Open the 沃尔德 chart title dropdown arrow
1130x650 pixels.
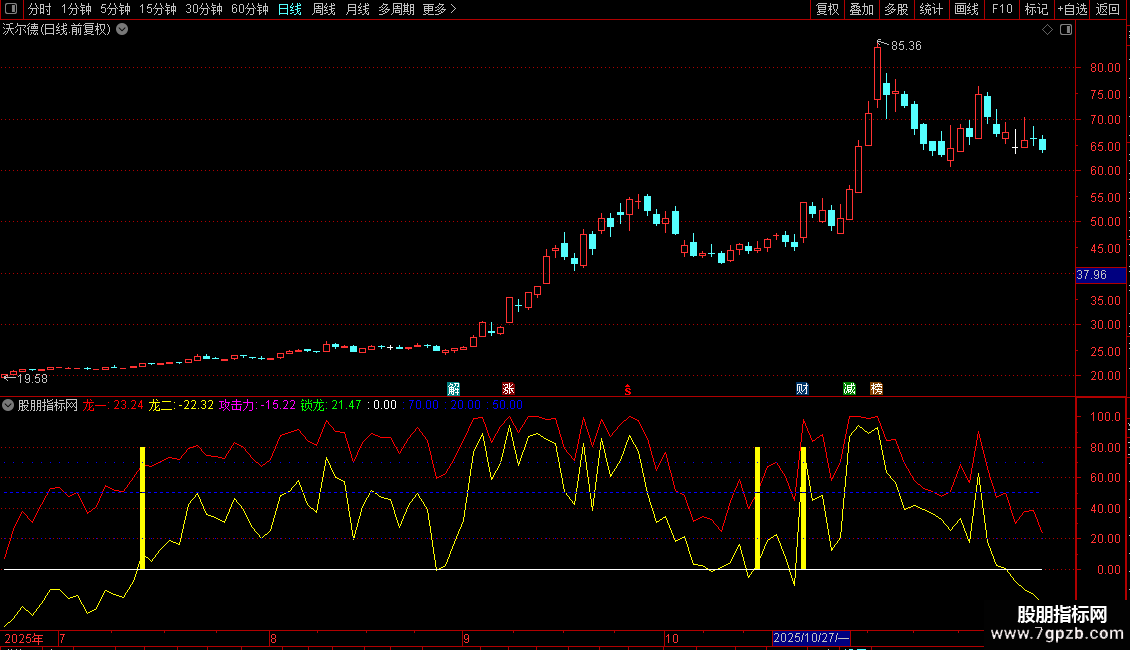(123, 30)
